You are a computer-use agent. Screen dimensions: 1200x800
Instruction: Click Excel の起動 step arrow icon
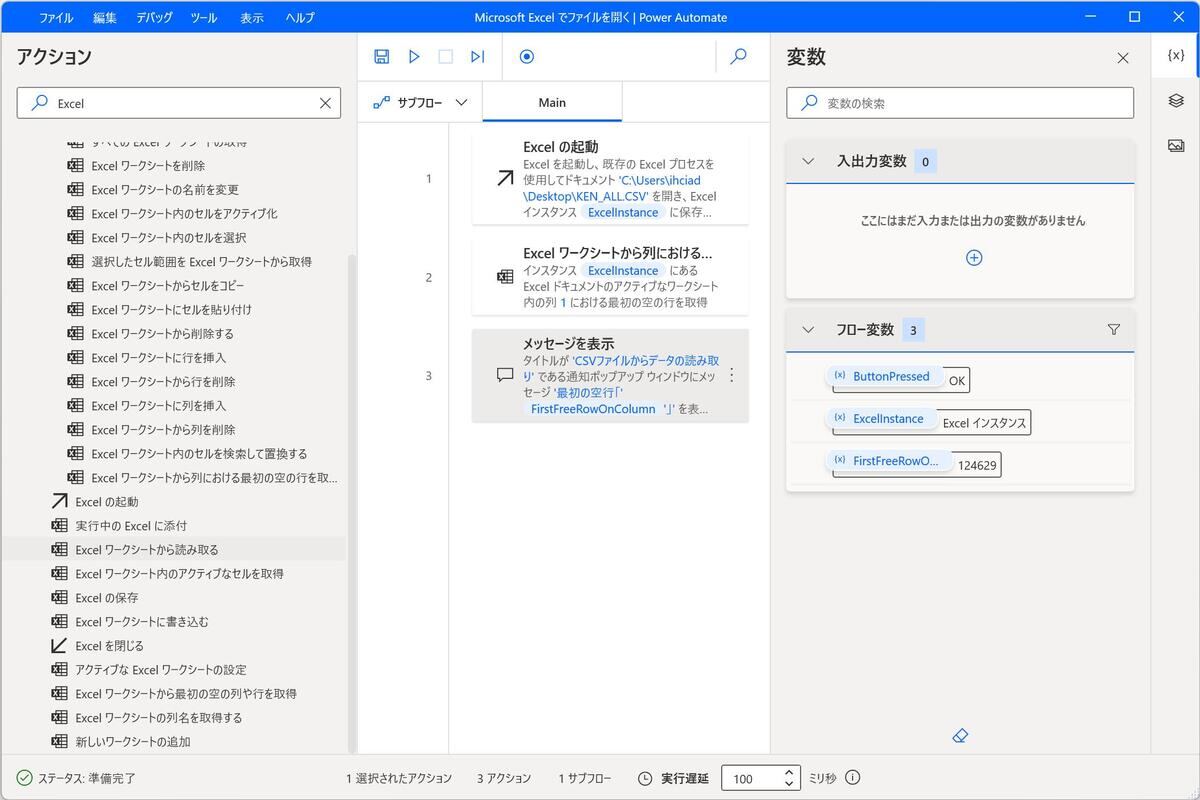[x=505, y=179]
